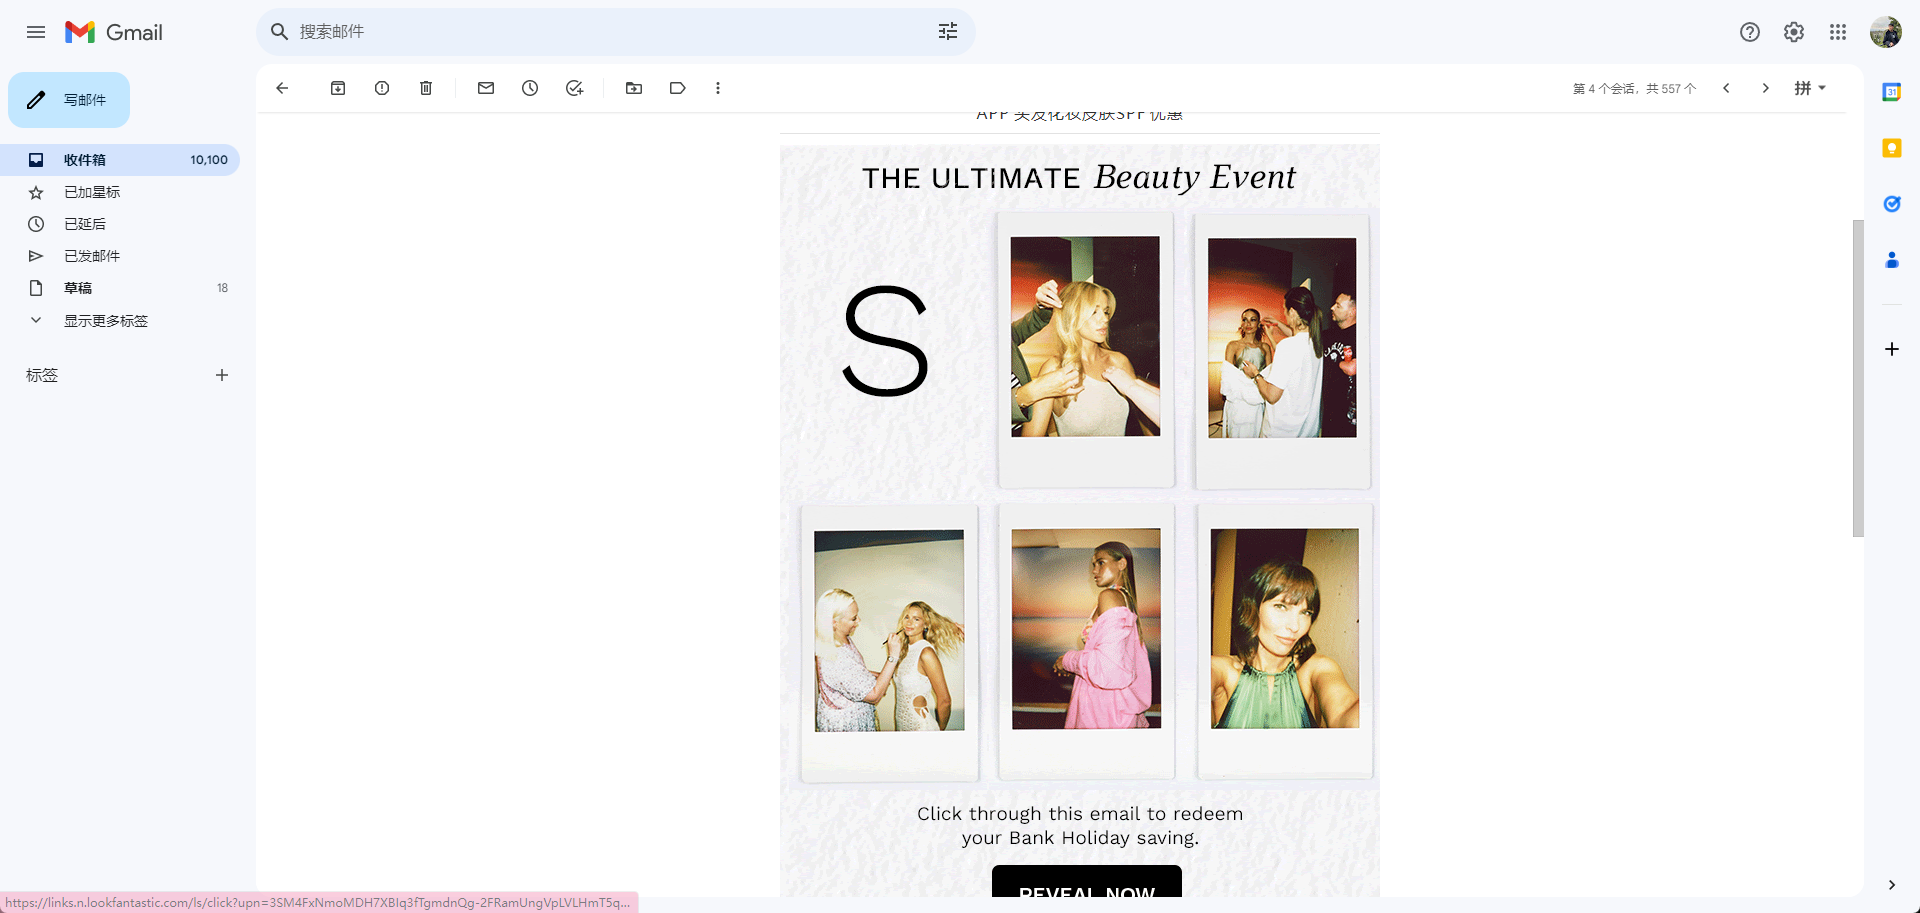The height and width of the screenshot is (913, 1920).
Task: Click polaroid of blonde hair styling
Action: click(x=1086, y=350)
